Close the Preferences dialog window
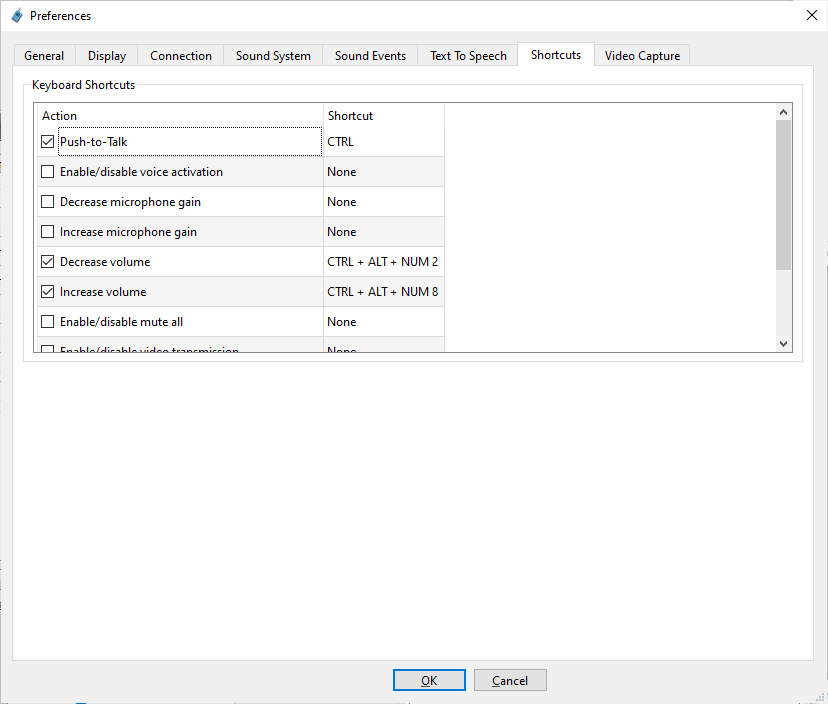828x704 pixels. (x=810, y=15)
